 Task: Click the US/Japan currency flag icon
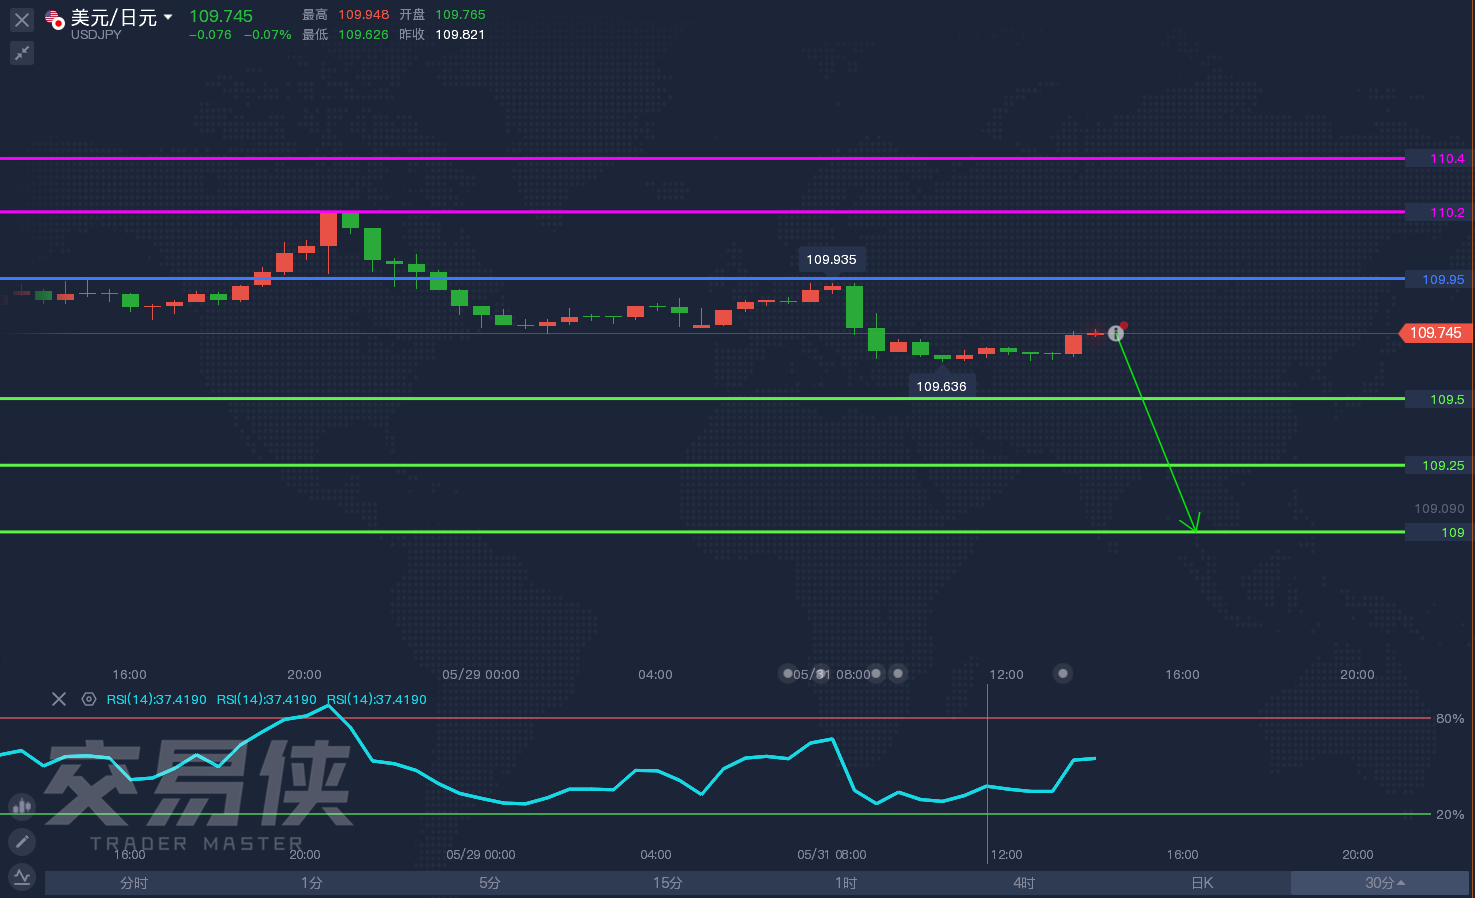pos(55,19)
